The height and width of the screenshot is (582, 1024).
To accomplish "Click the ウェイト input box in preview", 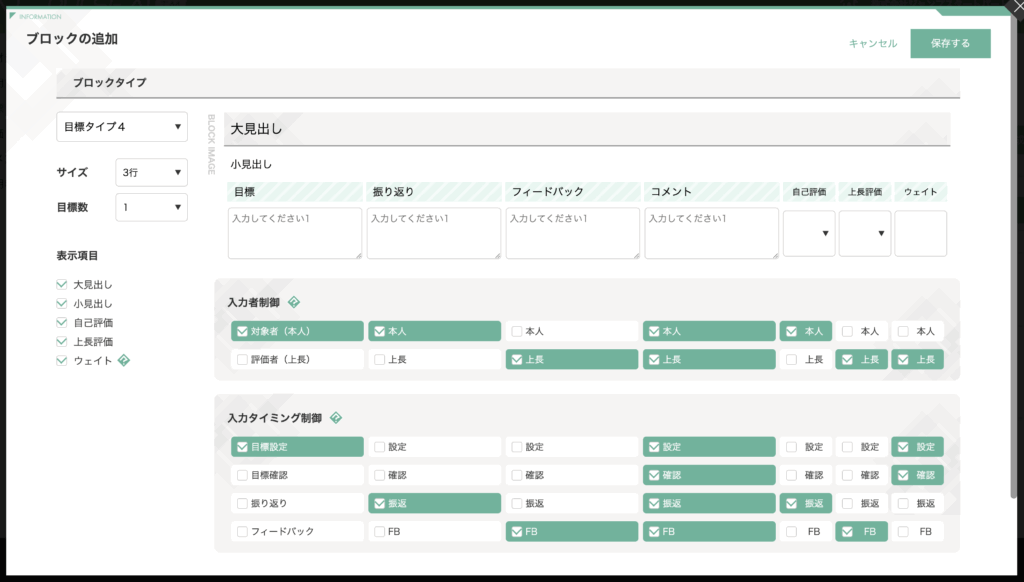I will [x=920, y=233].
